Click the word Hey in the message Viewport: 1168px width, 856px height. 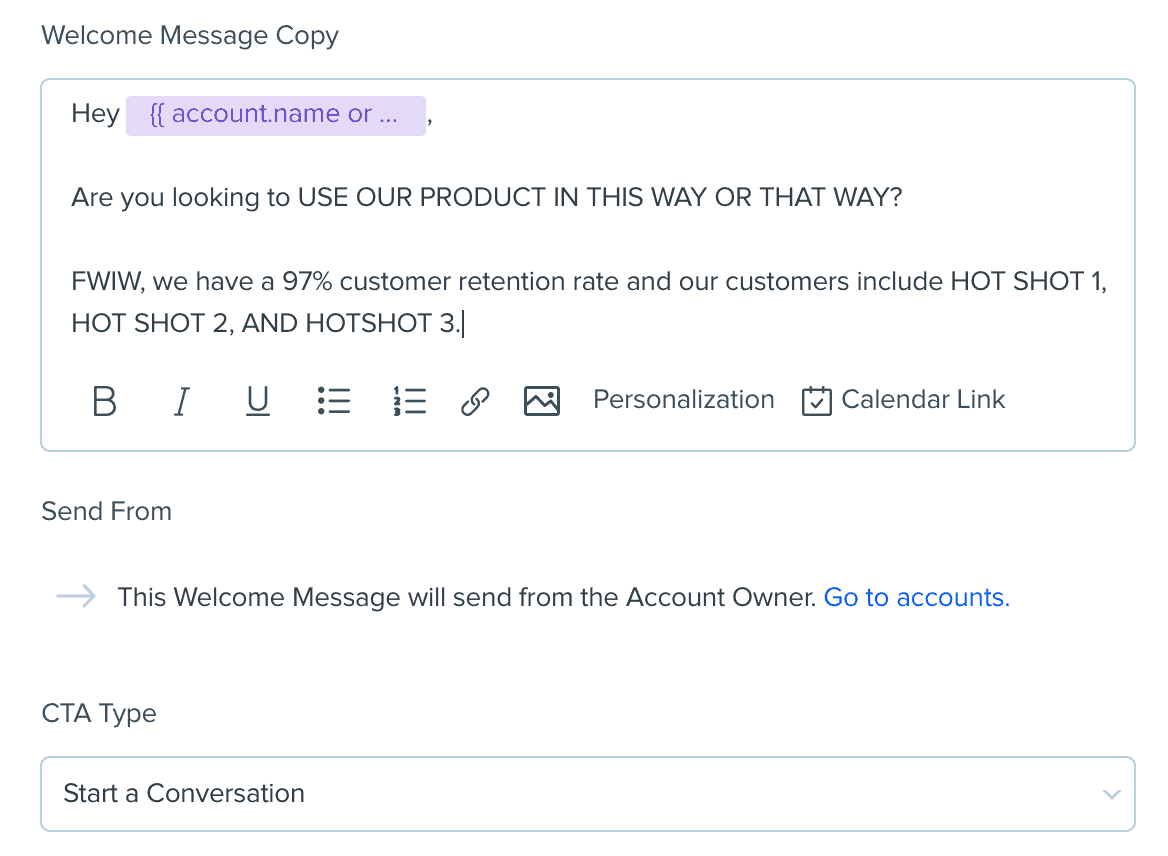(95, 115)
